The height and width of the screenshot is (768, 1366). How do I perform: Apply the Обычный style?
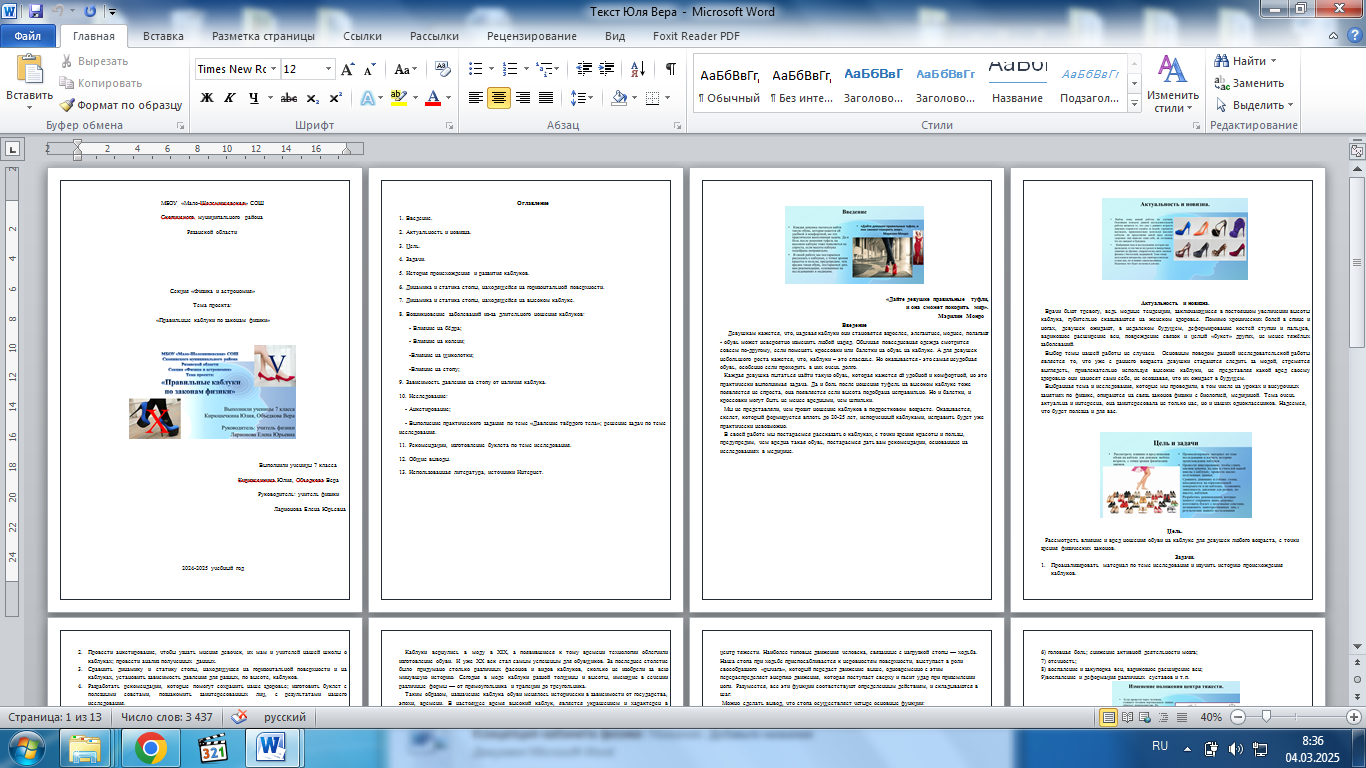coord(729,83)
